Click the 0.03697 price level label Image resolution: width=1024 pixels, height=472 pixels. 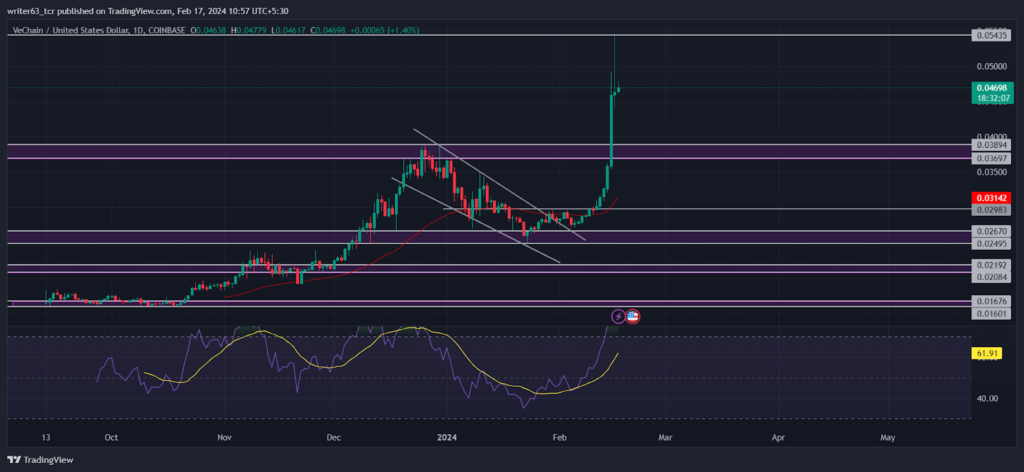(x=991, y=159)
